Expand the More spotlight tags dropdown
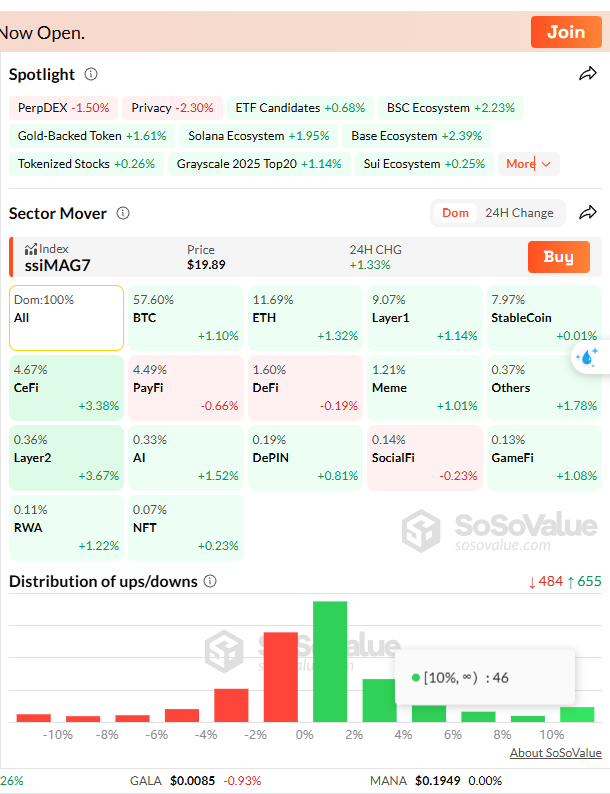Image resolution: width=610 pixels, height=794 pixels. pyautogui.click(x=528, y=164)
